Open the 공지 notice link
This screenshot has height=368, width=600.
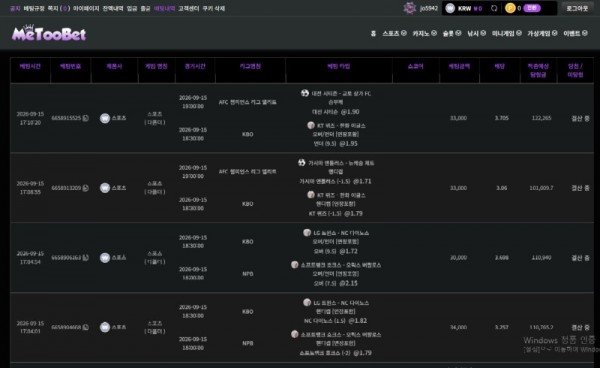coord(15,8)
